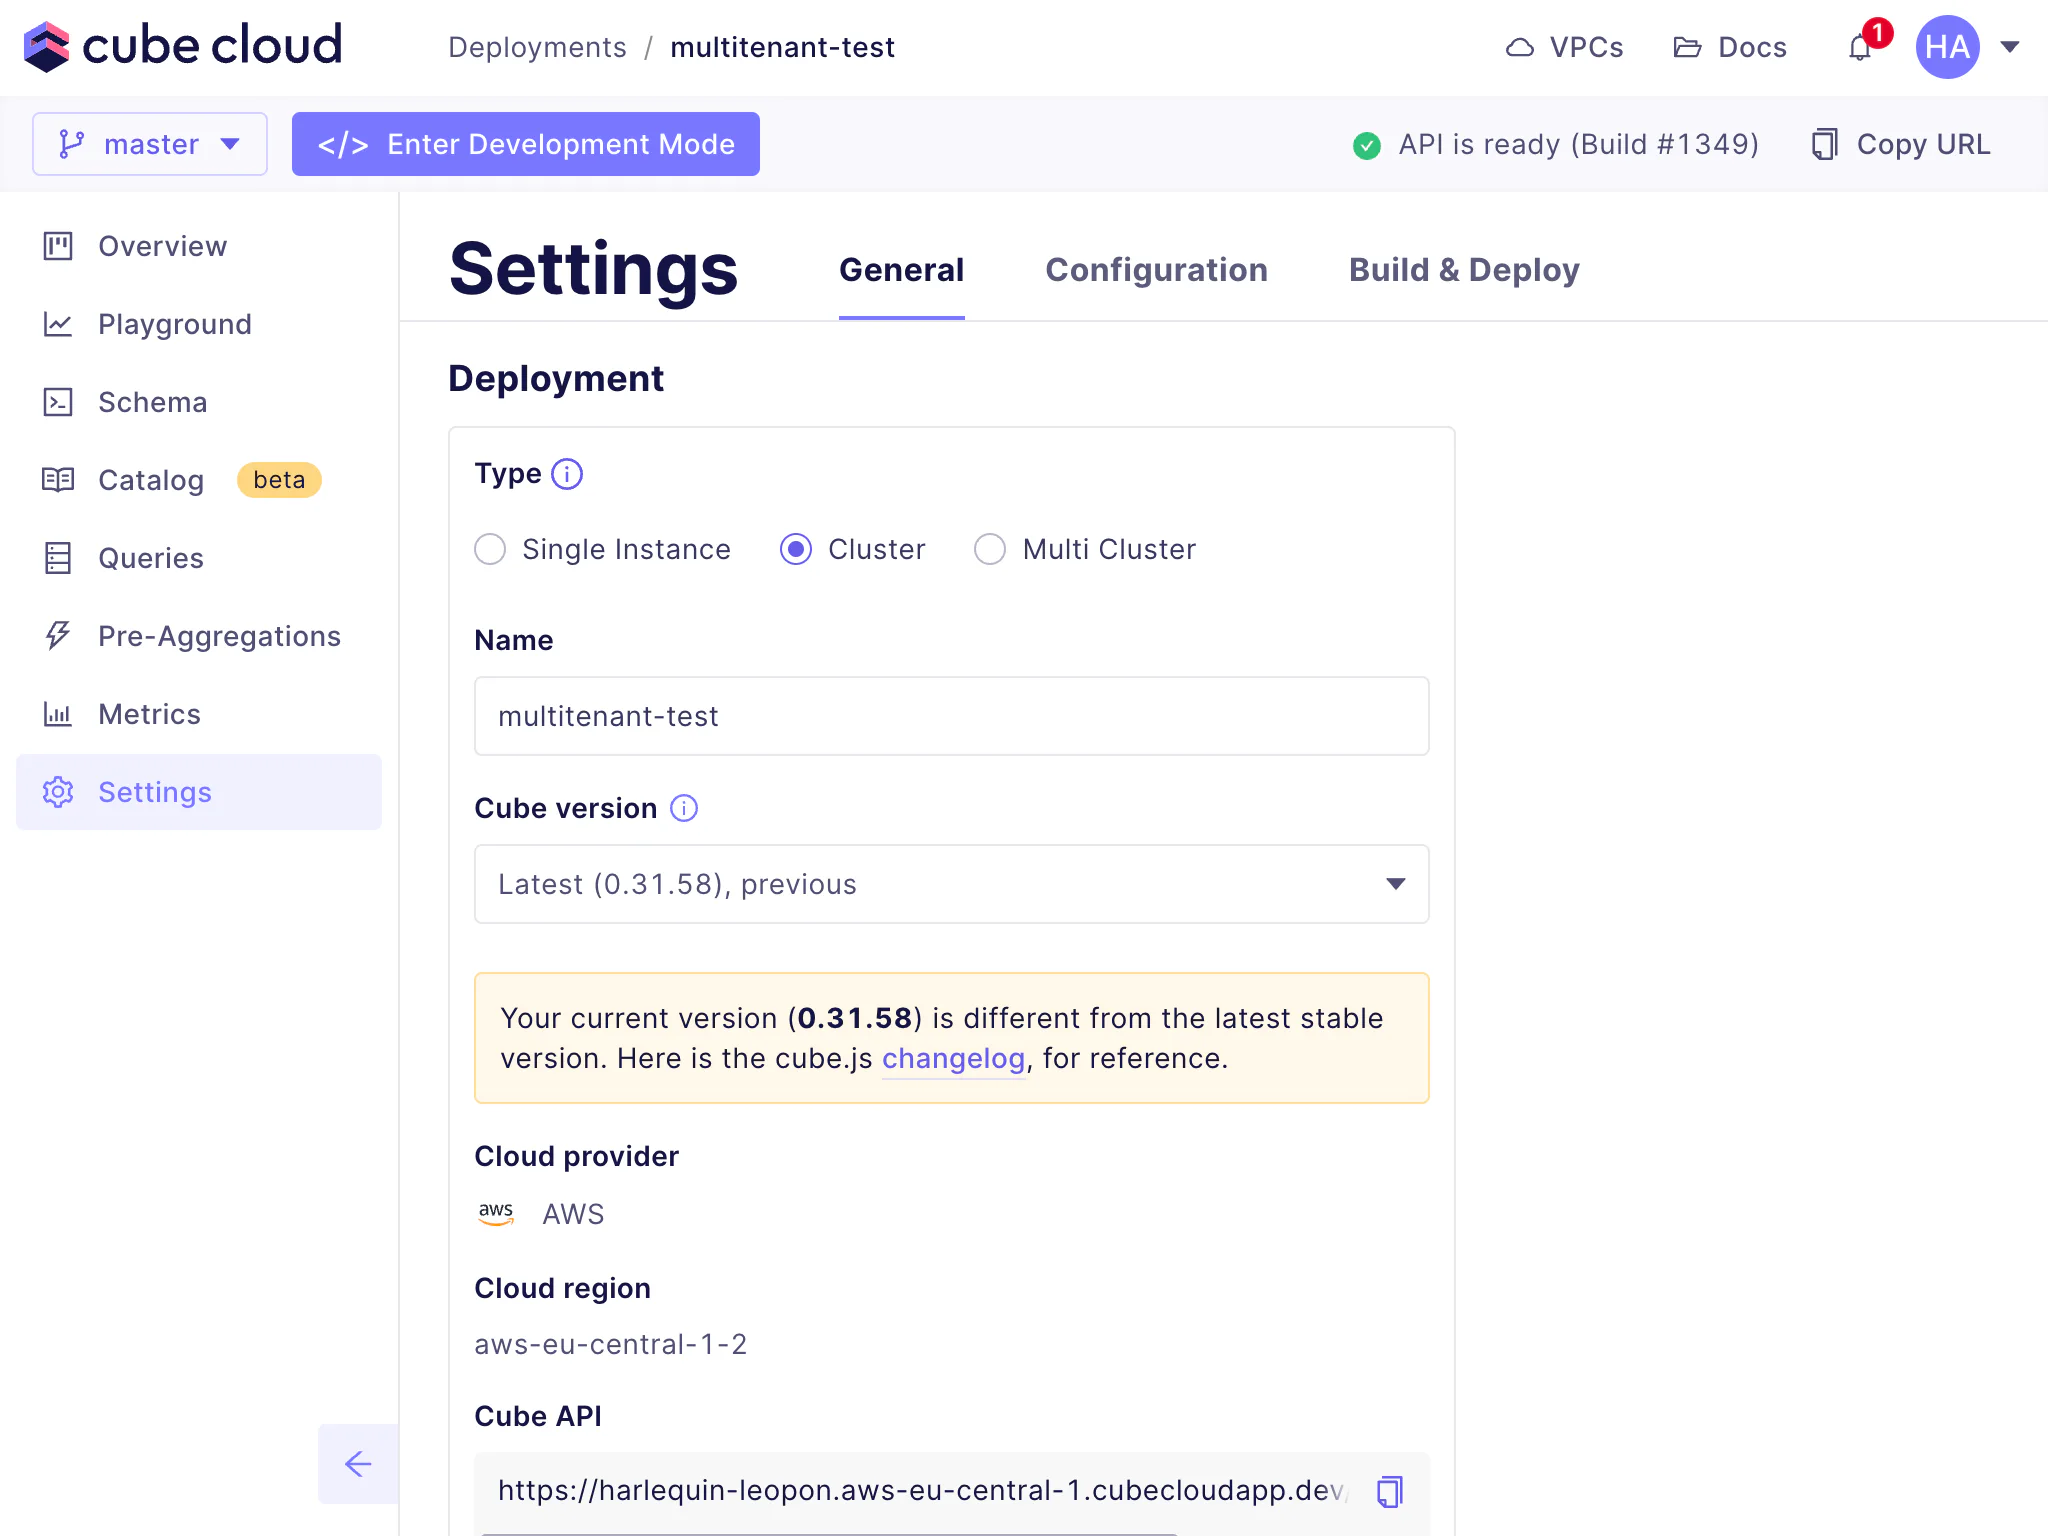
Task: Select the Cluster deployment type
Action: (796, 549)
